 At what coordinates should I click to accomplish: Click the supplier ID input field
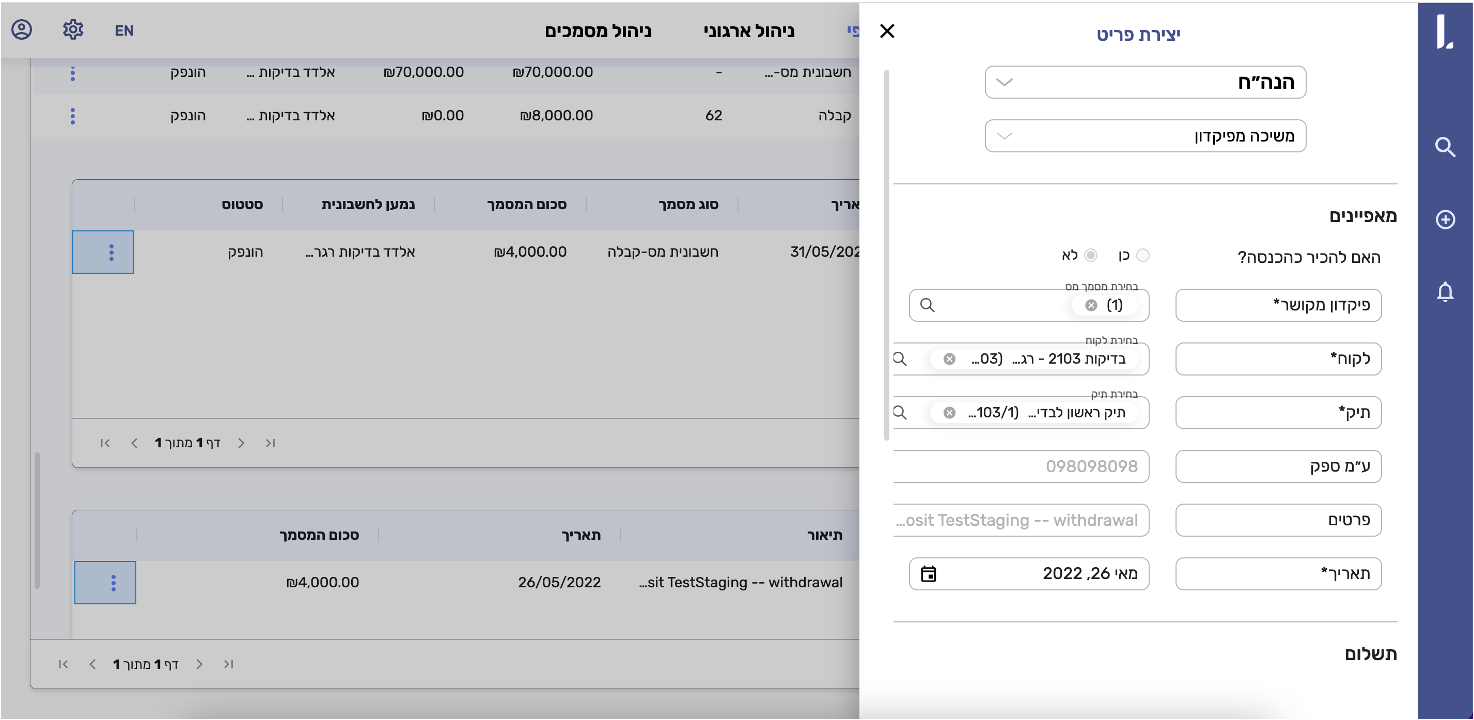point(1021,466)
